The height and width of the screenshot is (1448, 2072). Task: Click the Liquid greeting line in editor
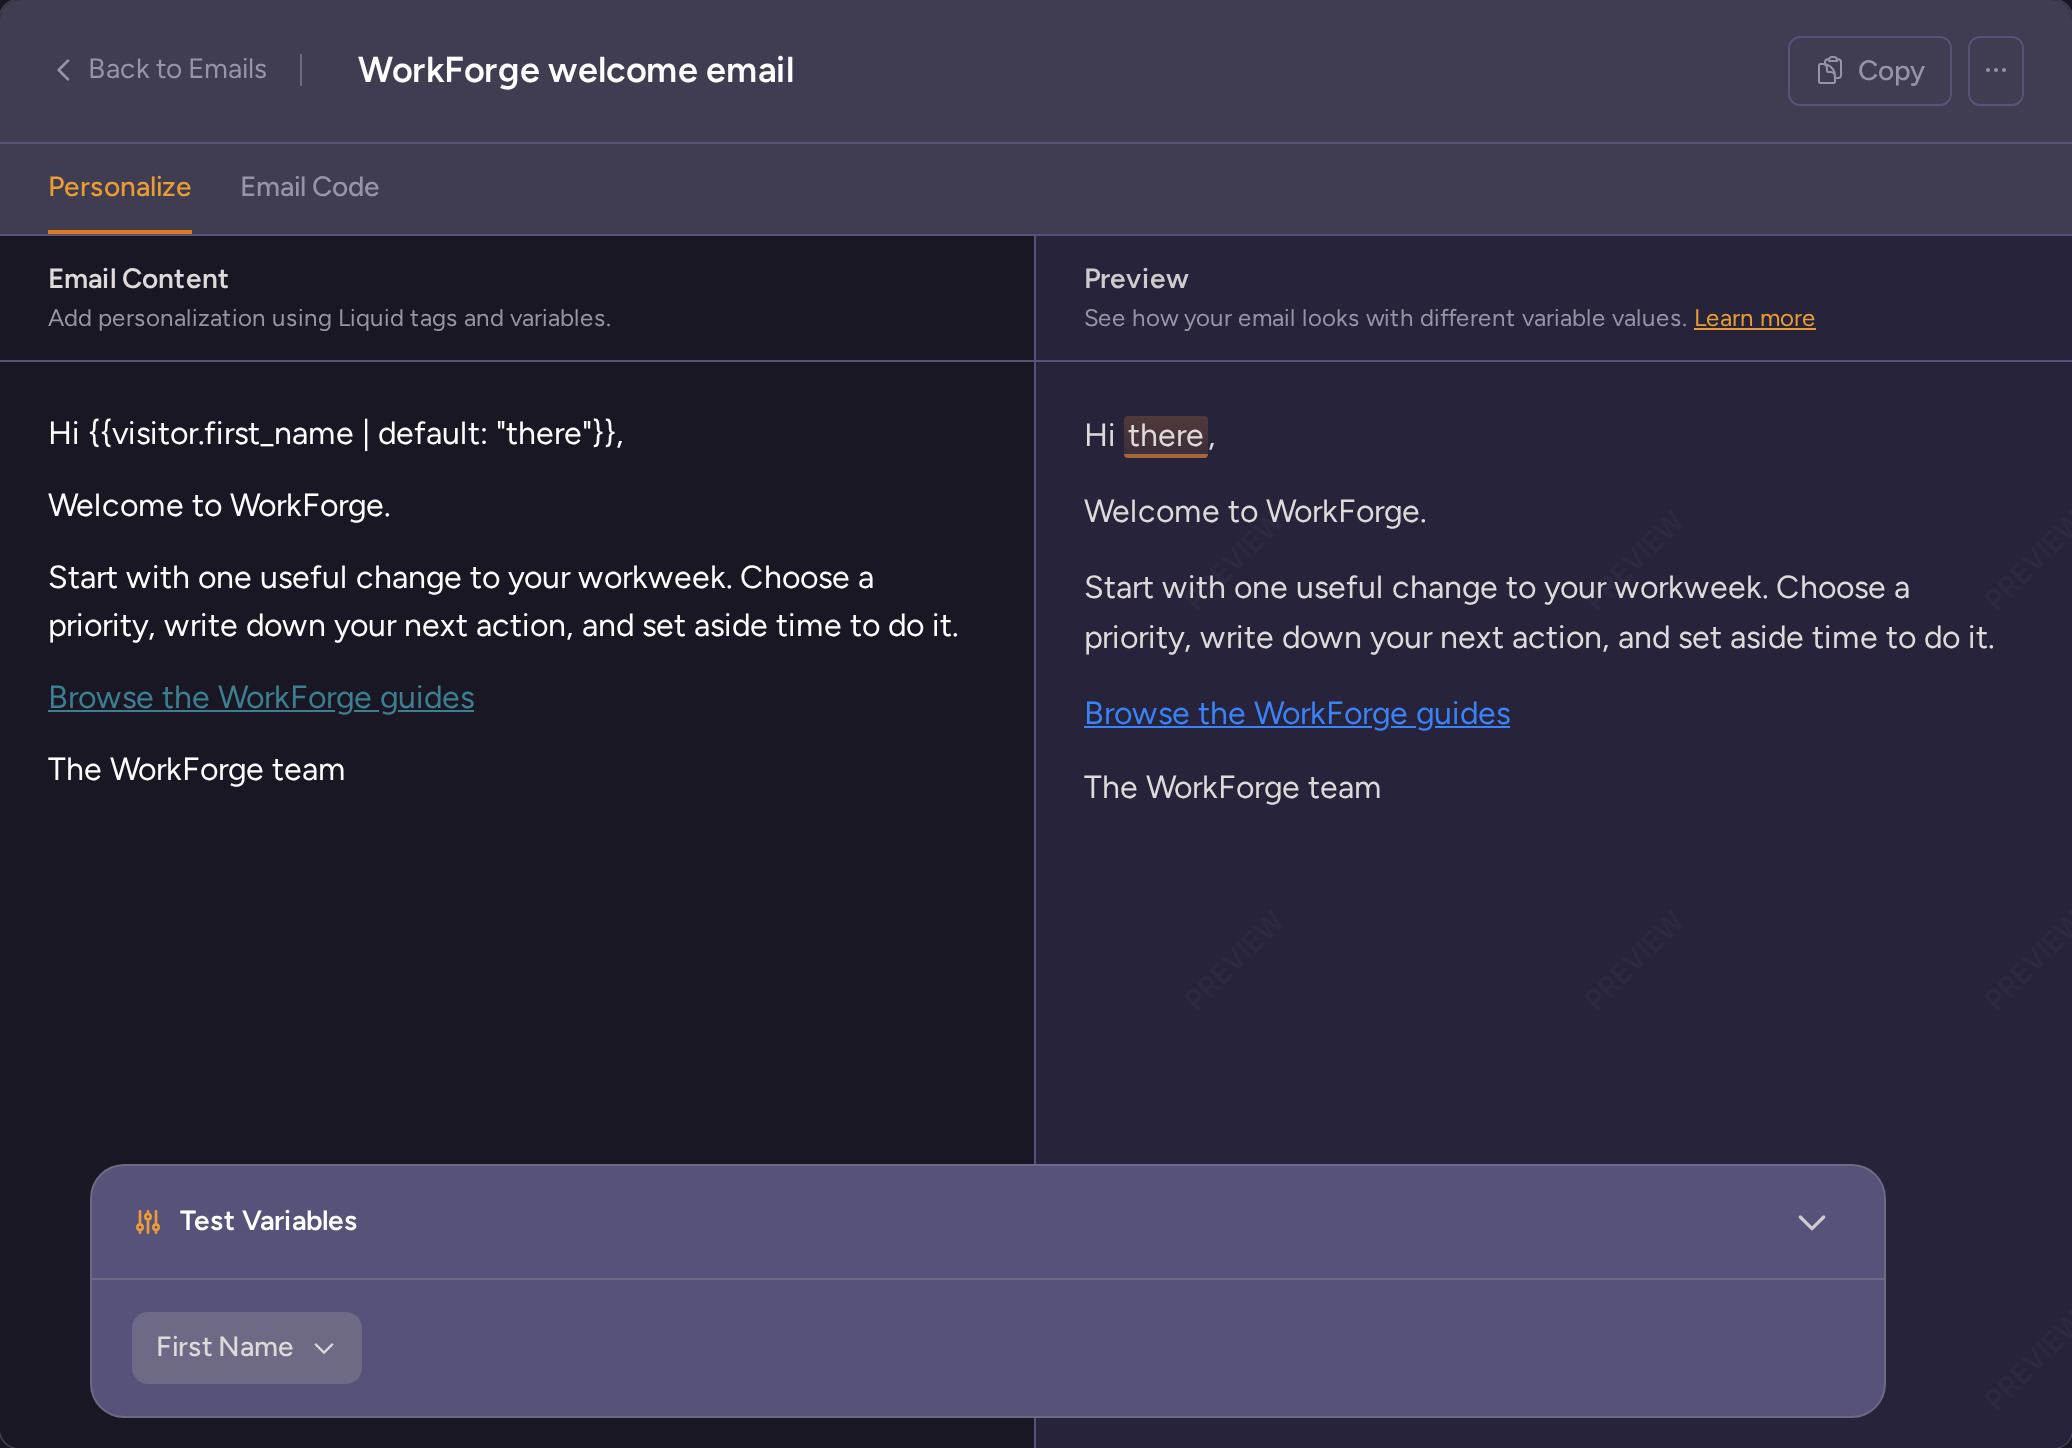336,433
